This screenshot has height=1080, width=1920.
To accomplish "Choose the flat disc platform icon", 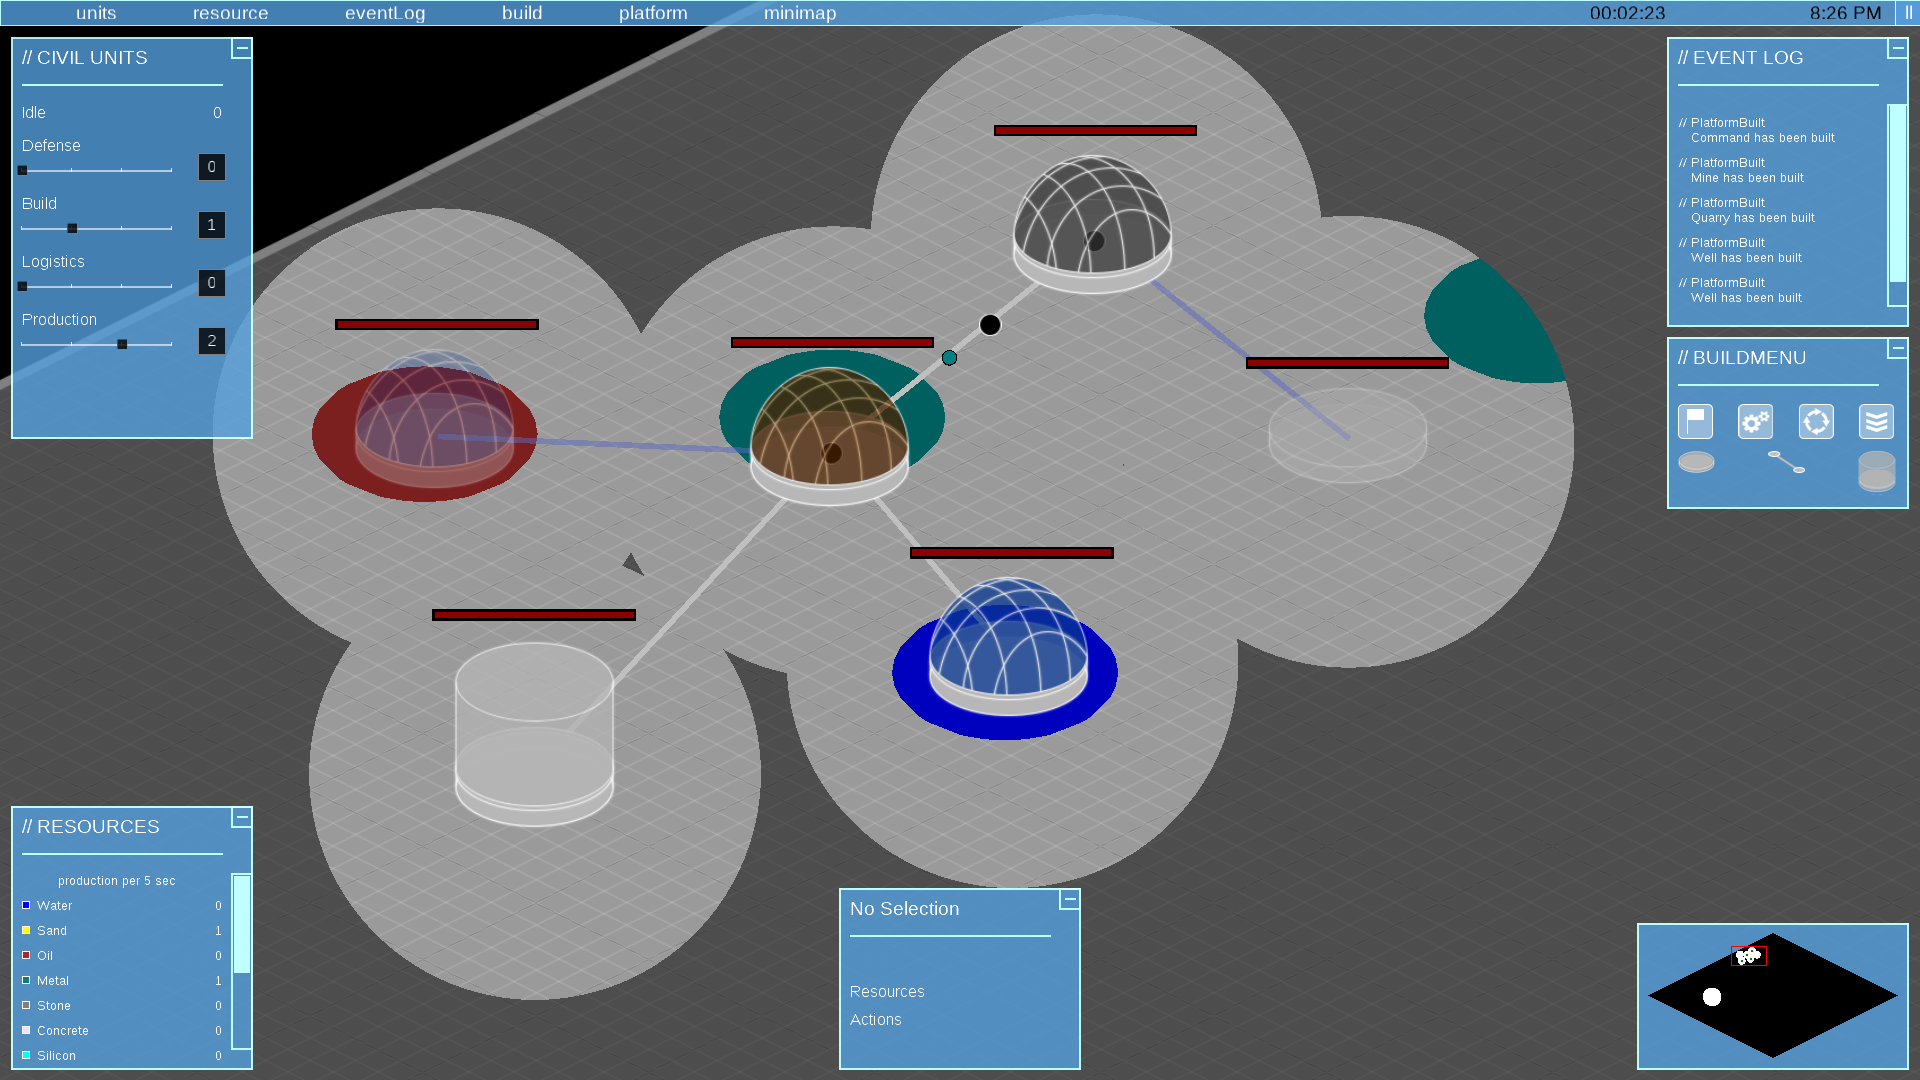I will [1696, 462].
